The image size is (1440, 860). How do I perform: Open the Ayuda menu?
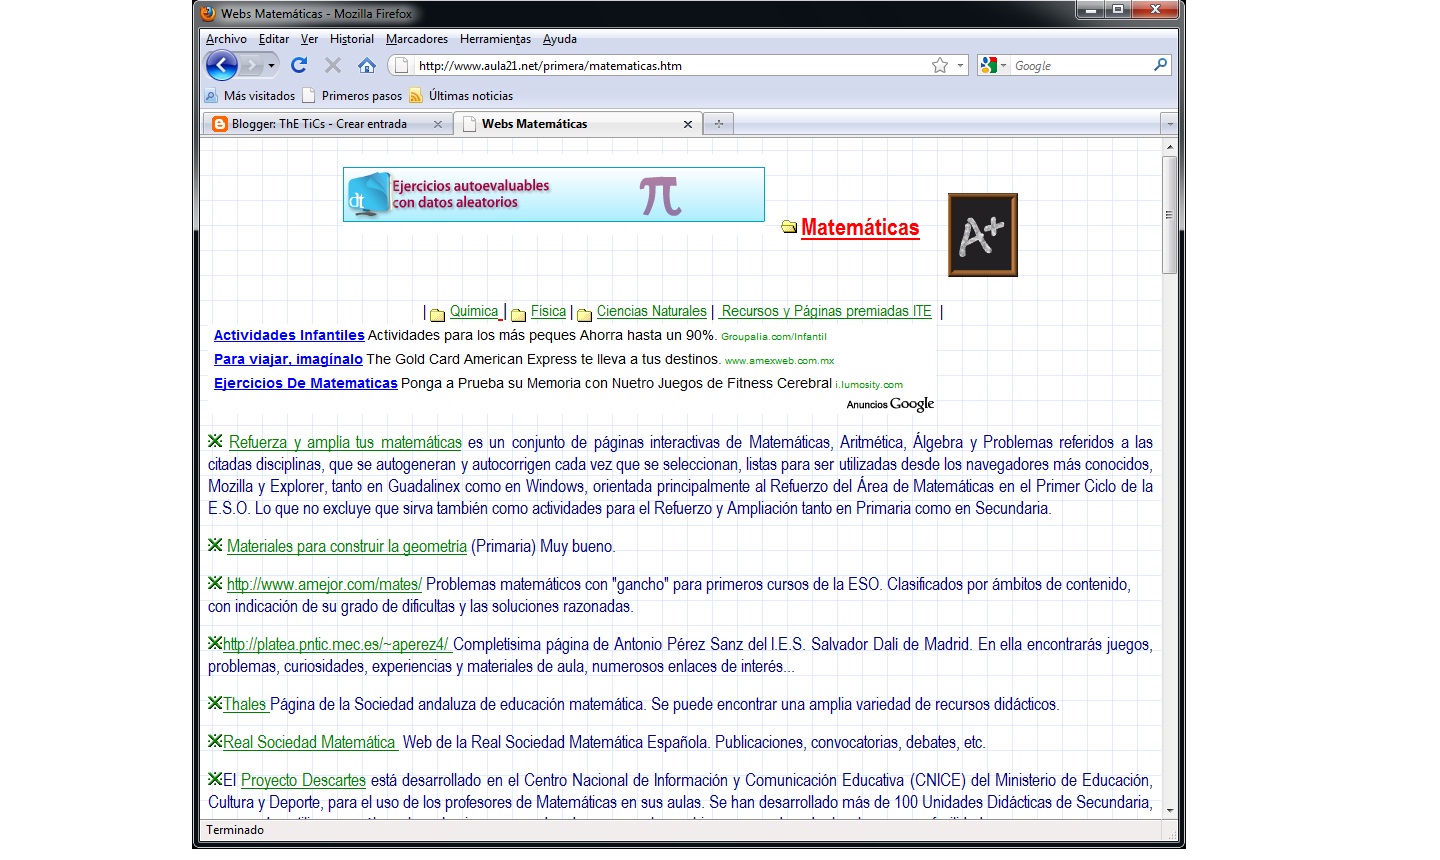[x=560, y=39]
